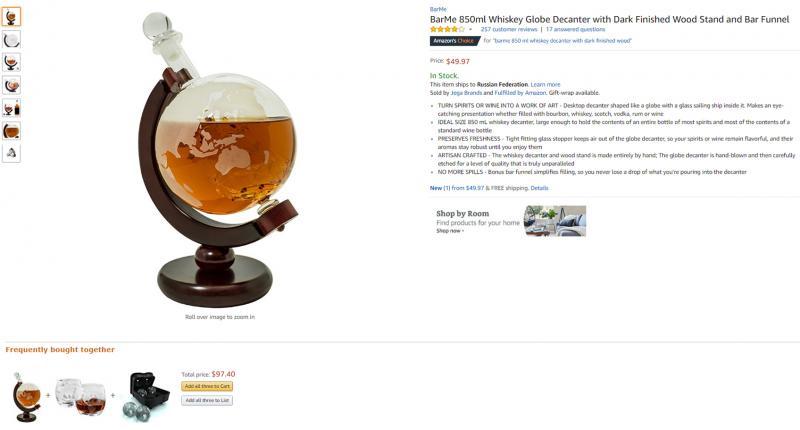Add all three to List
The image size is (800, 430).
(x=207, y=400)
